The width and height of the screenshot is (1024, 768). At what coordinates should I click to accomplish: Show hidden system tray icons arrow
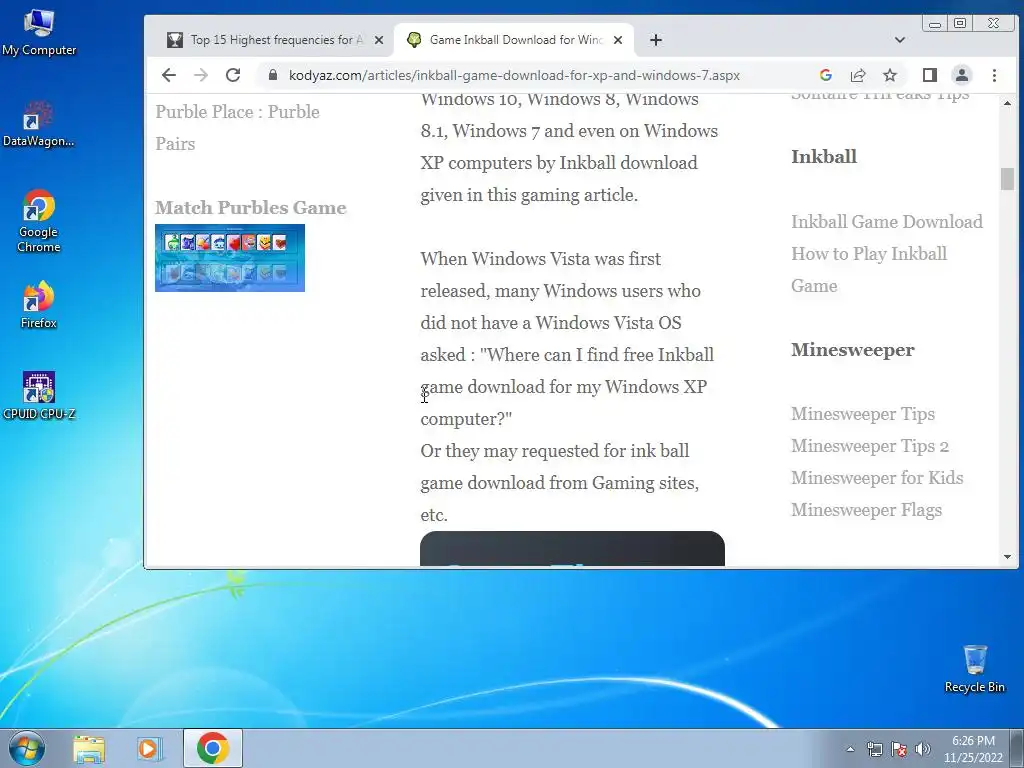point(850,749)
